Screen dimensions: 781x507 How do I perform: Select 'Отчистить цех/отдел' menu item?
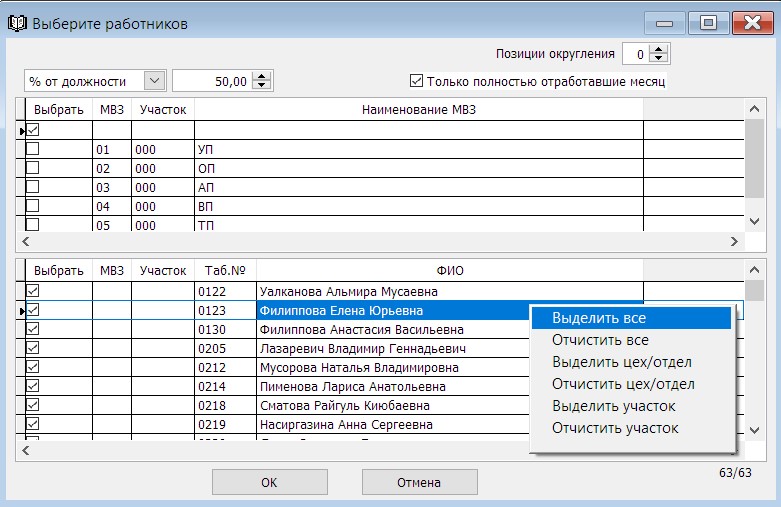pyautogui.click(x=622, y=384)
